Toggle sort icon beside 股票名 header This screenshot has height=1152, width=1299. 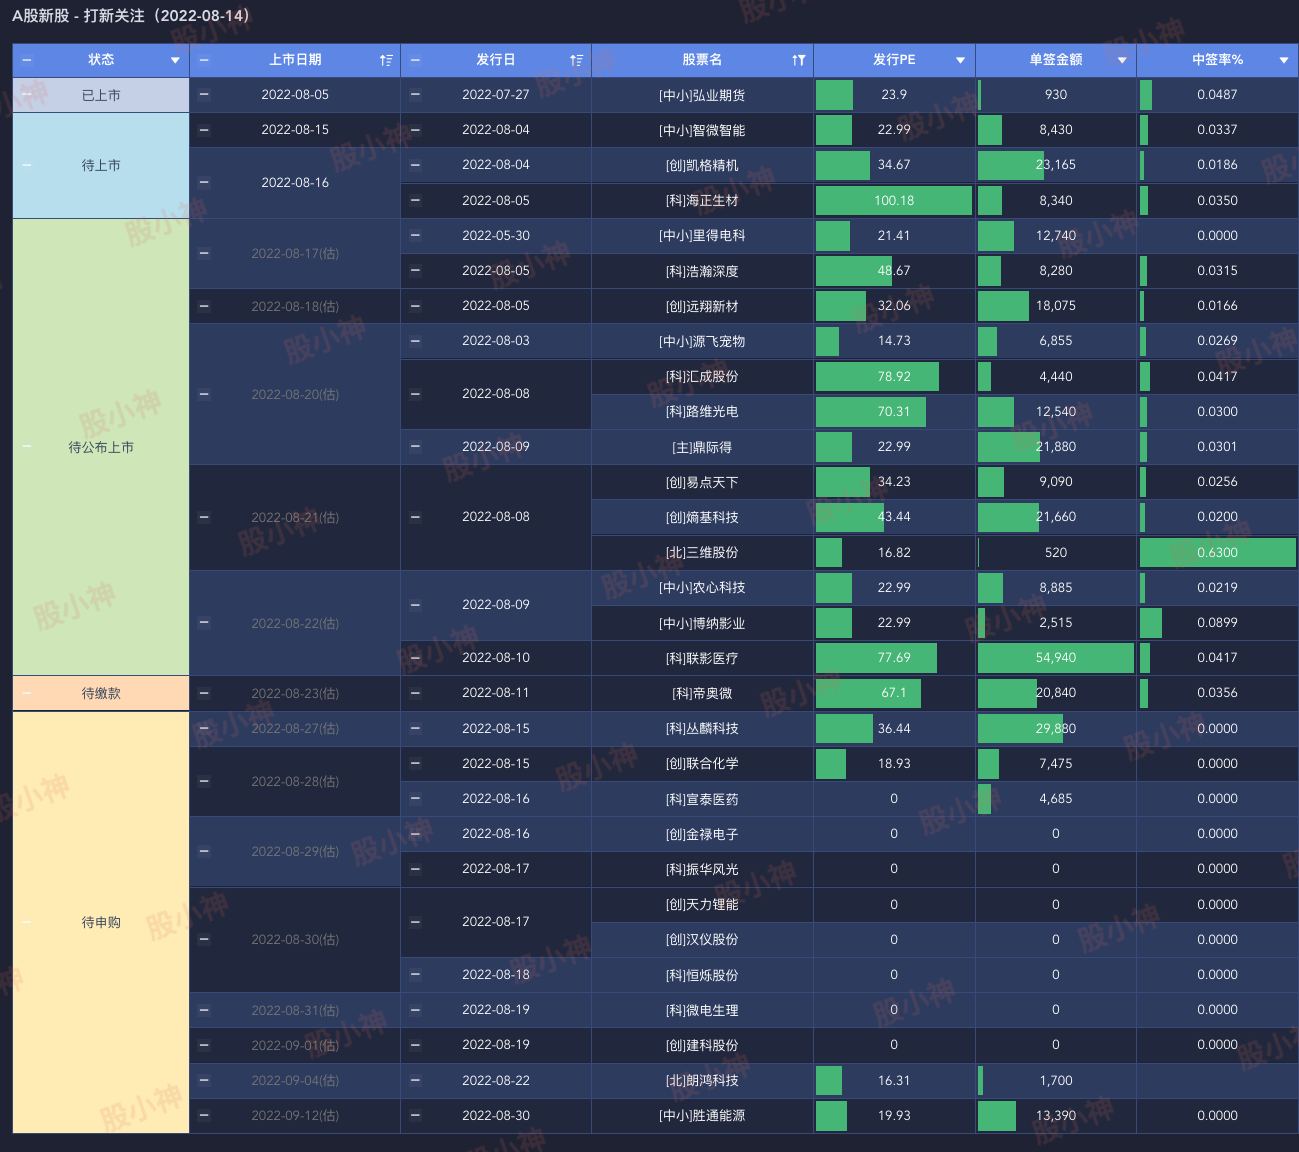798,60
